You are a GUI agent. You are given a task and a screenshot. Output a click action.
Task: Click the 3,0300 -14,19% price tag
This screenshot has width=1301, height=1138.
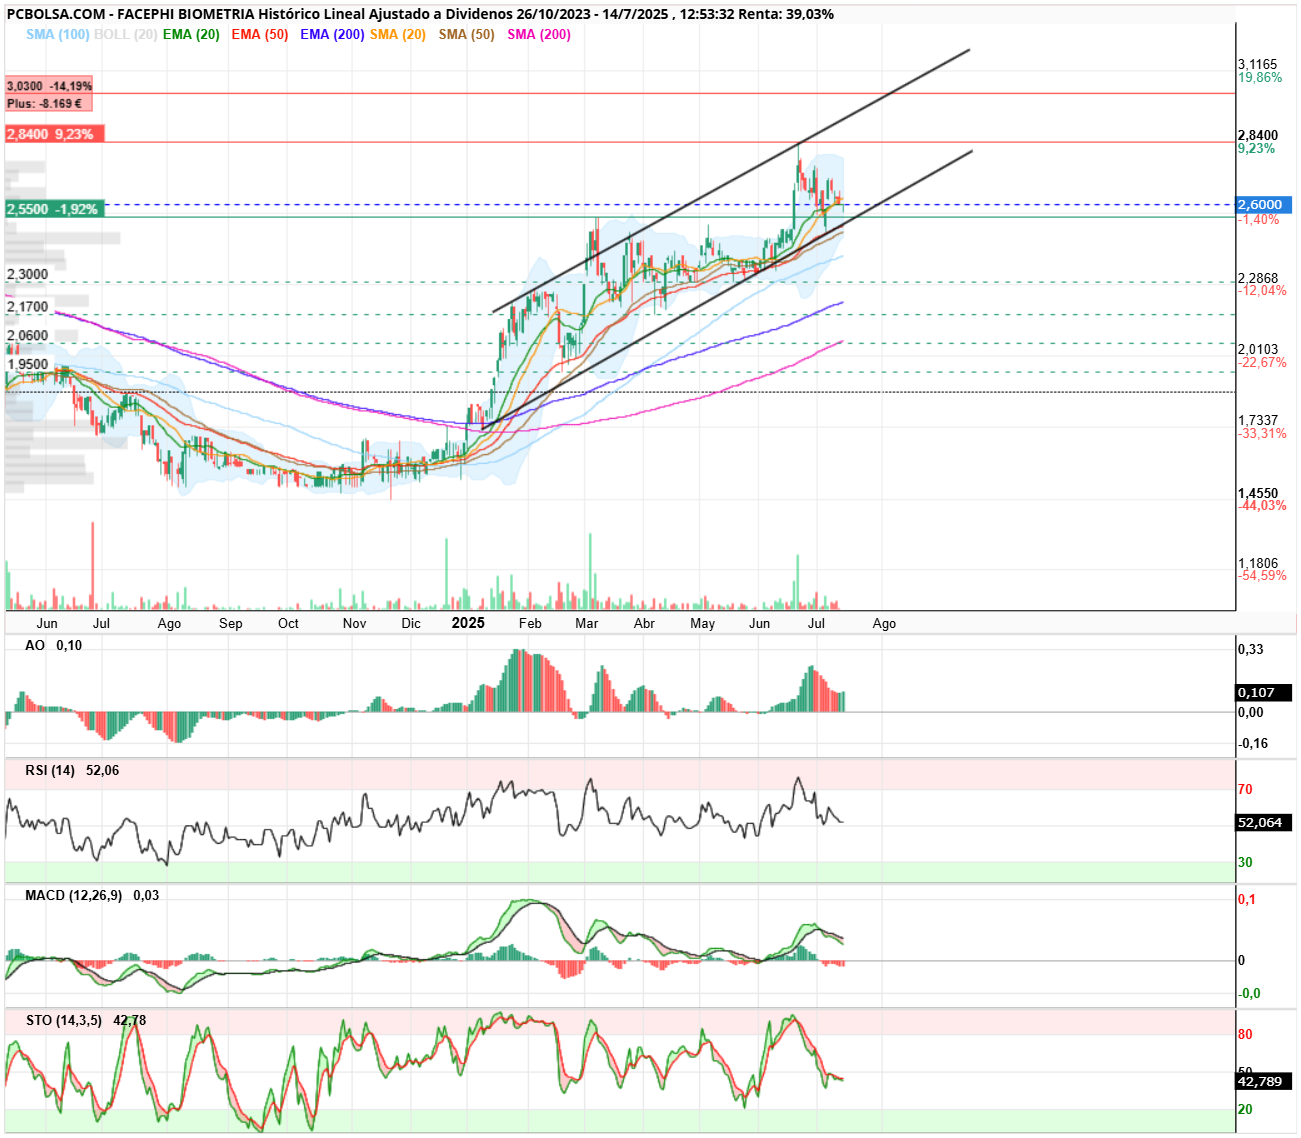coord(49,86)
